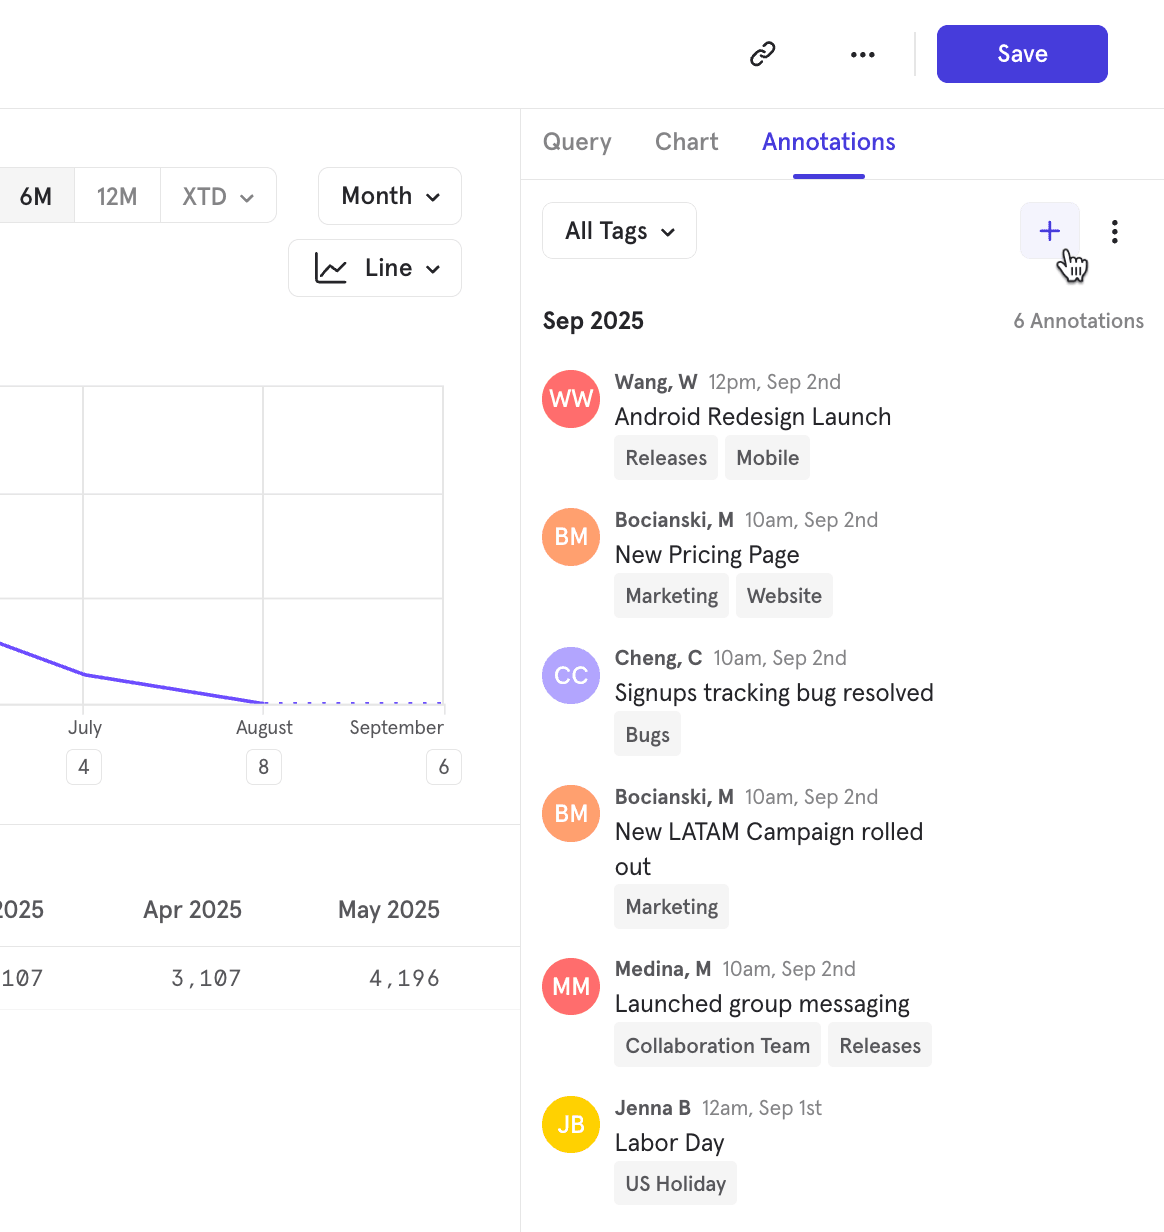The height and width of the screenshot is (1232, 1164).
Task: Click the JB avatar for Jenna B
Action: coord(571,1124)
